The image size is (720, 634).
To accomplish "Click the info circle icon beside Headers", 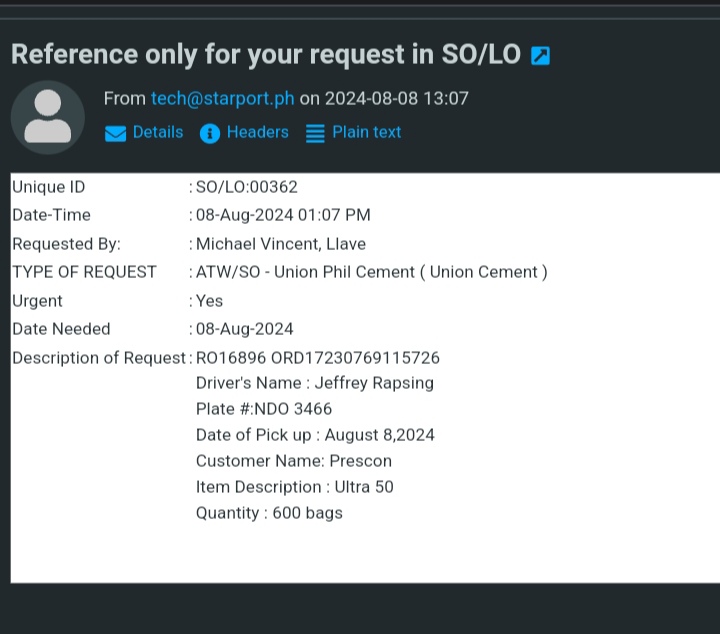I will click(x=209, y=133).
